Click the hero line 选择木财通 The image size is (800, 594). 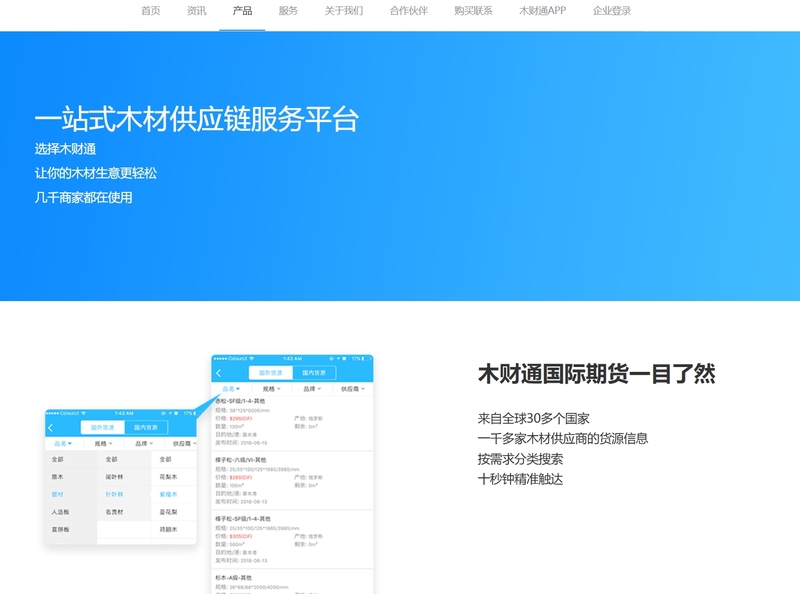pyautogui.click(x=65, y=149)
